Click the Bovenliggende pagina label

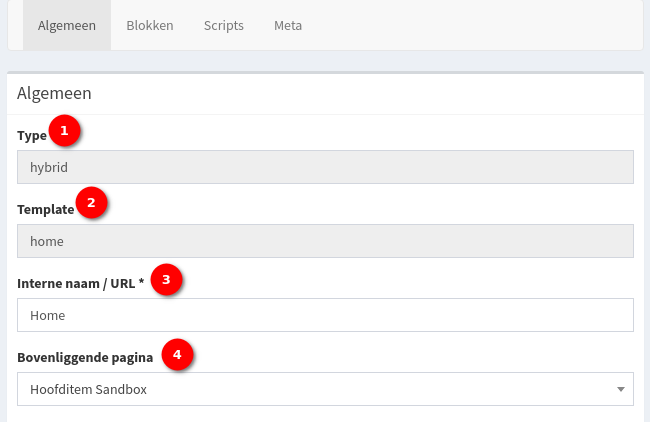82,358
